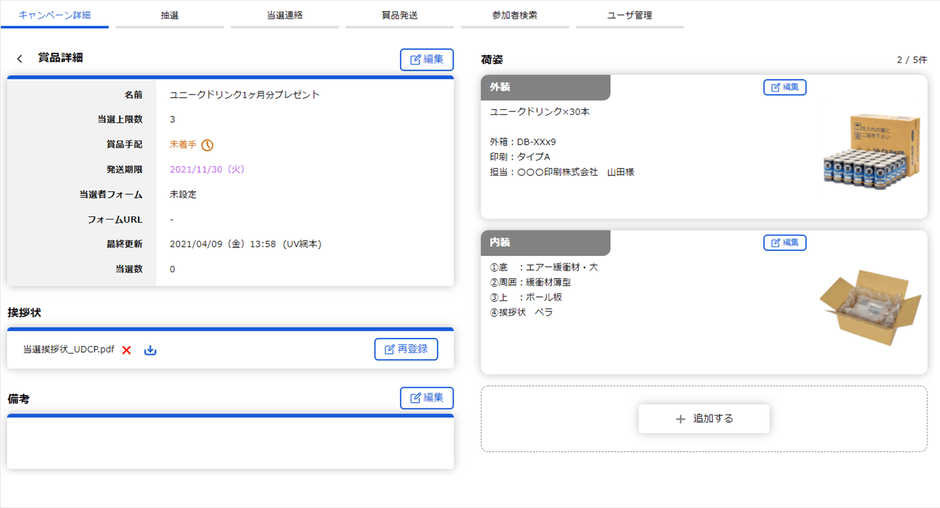
Task: Switch to the 抽選 tab
Action: pyautogui.click(x=169, y=16)
